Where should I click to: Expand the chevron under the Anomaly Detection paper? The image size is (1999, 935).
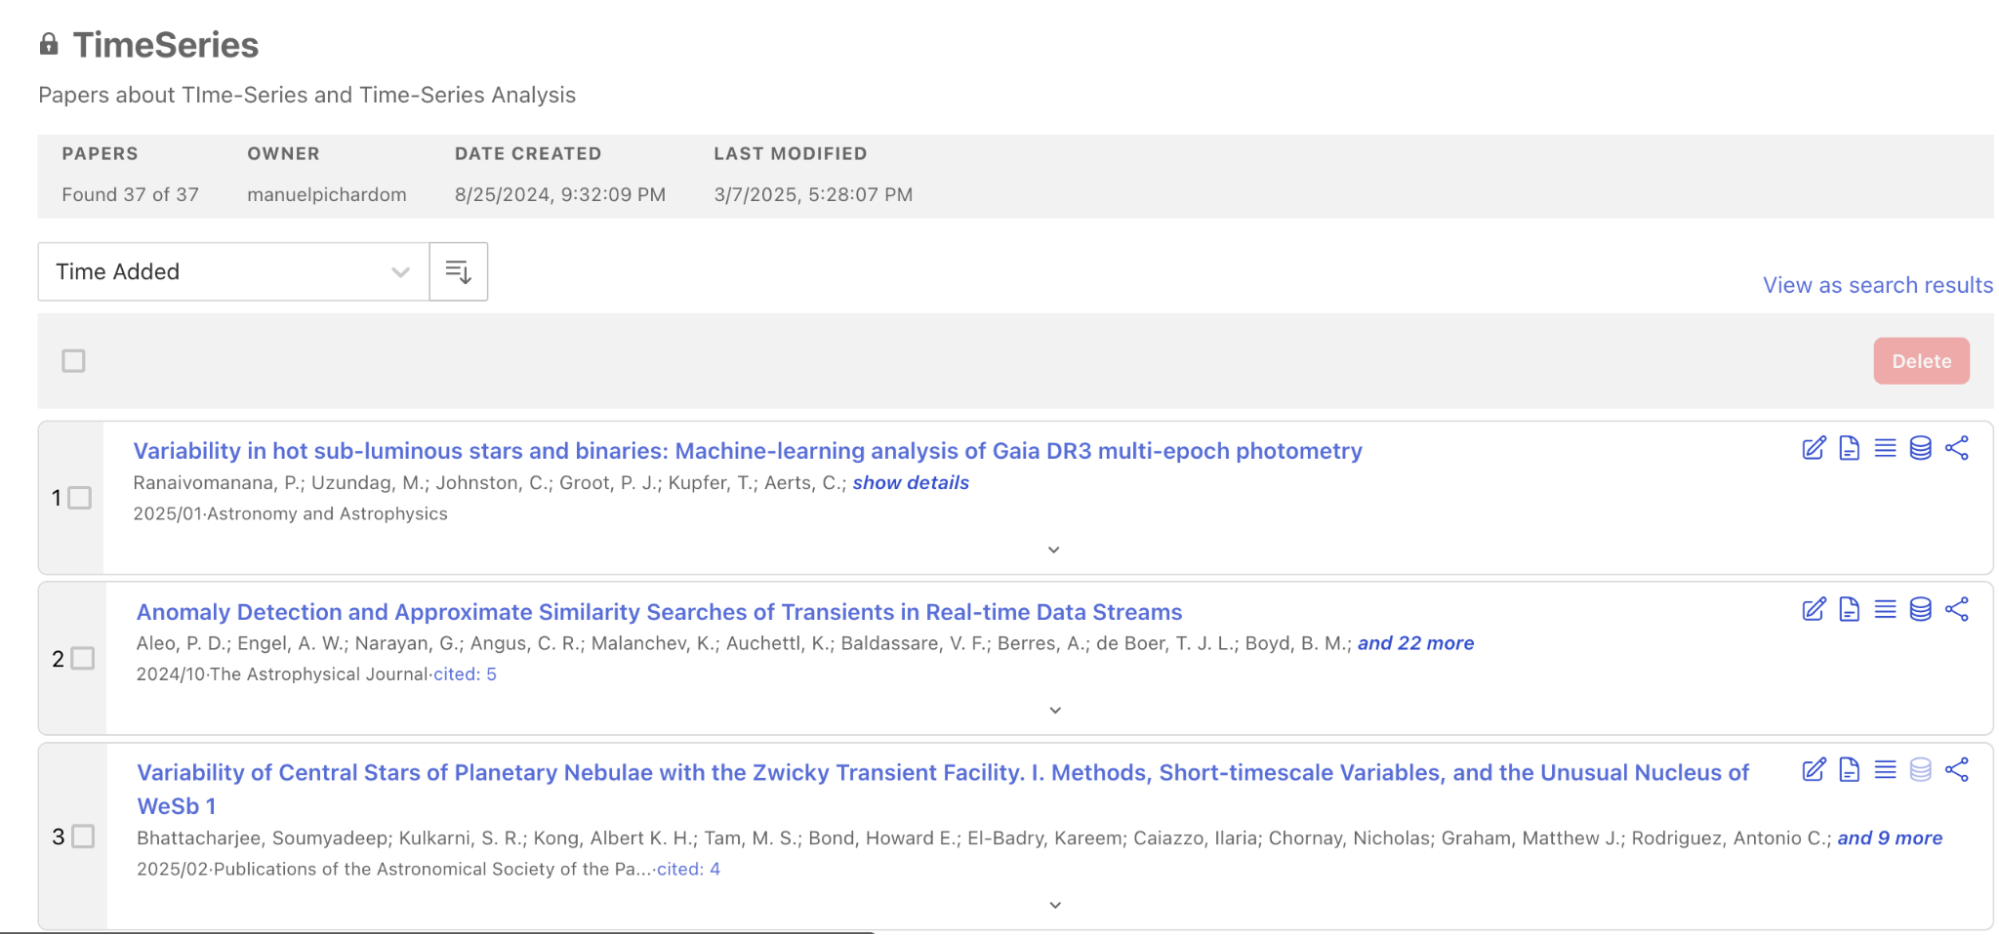(1054, 710)
